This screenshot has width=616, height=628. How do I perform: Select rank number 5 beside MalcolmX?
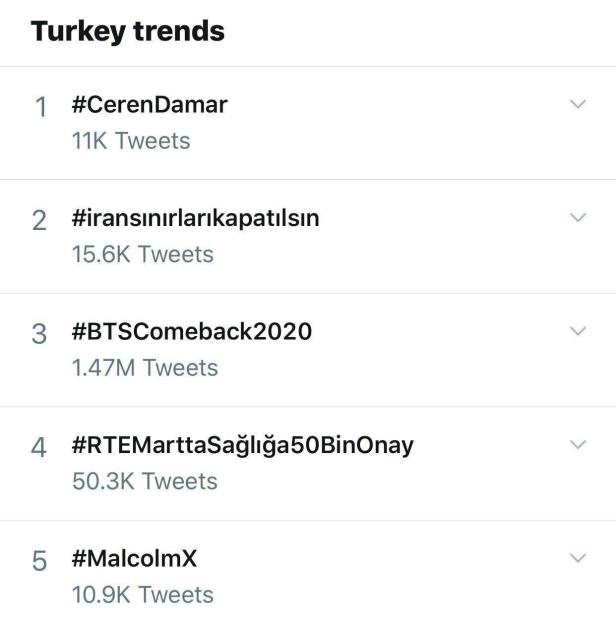tap(40, 561)
